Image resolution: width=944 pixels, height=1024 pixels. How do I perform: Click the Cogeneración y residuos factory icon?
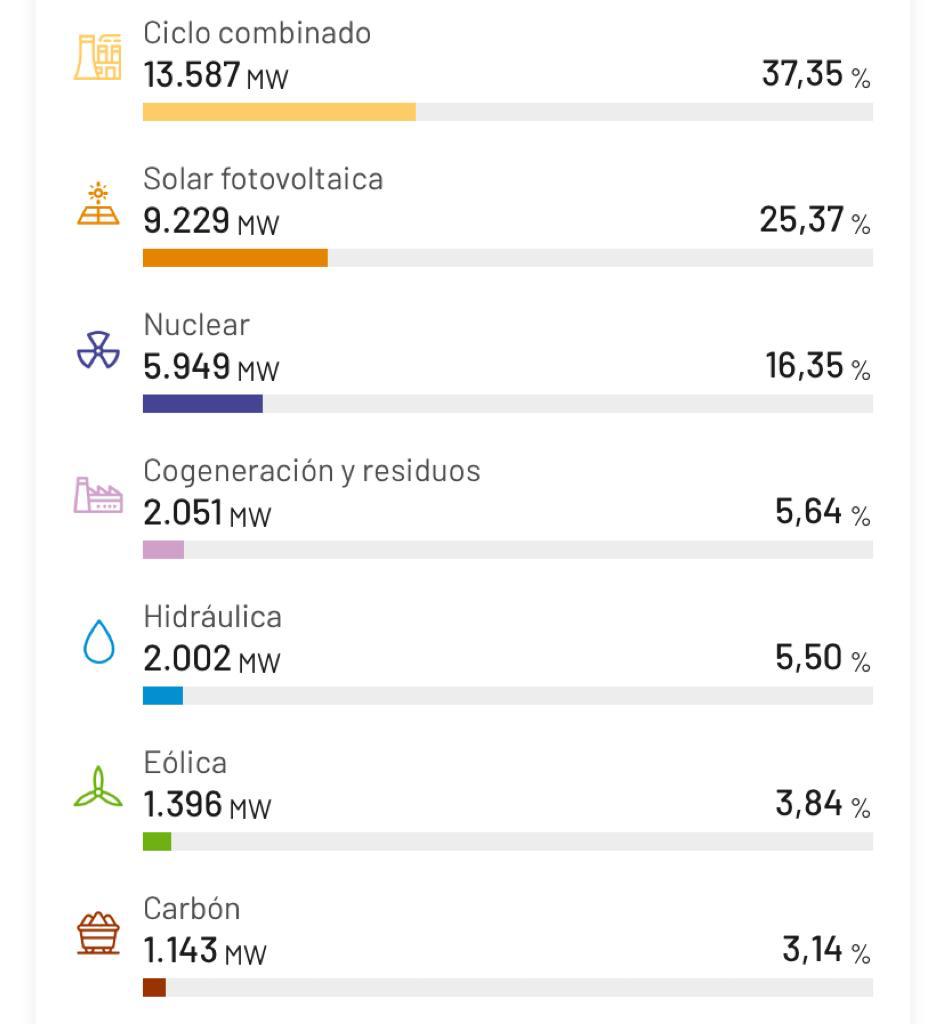(98, 495)
